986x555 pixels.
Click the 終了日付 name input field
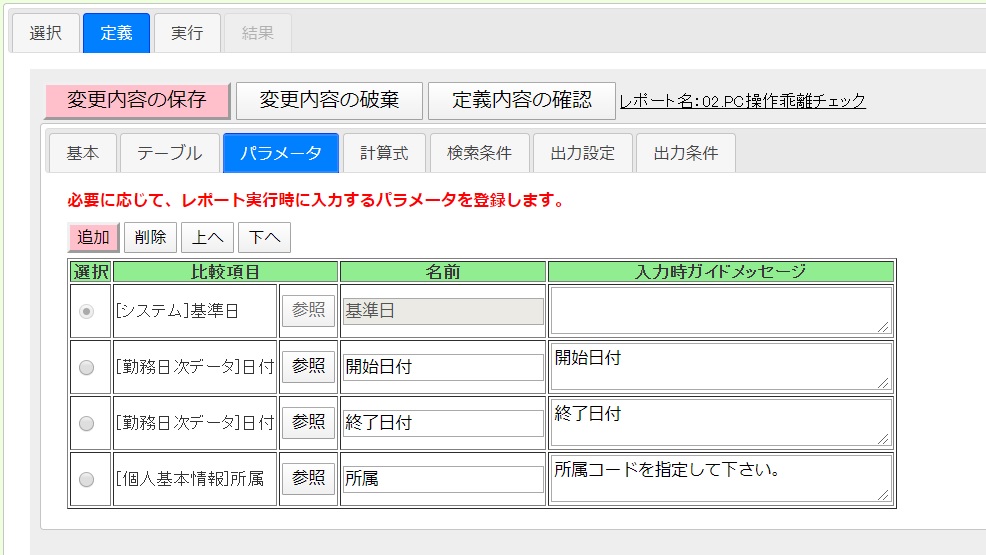coord(443,423)
